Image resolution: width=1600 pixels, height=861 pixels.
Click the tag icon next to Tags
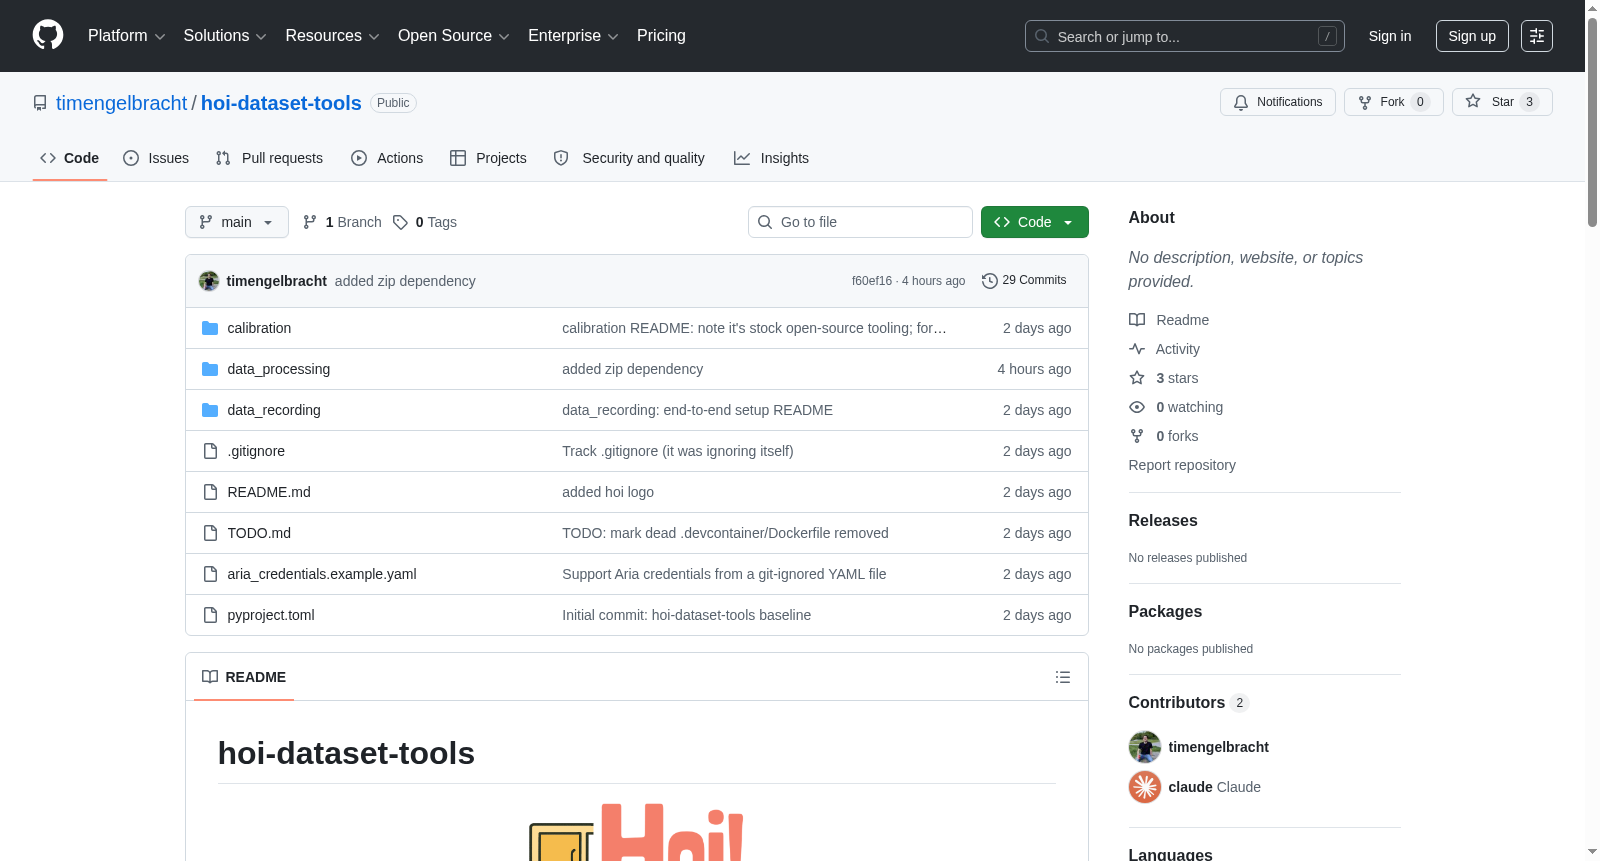(x=400, y=222)
